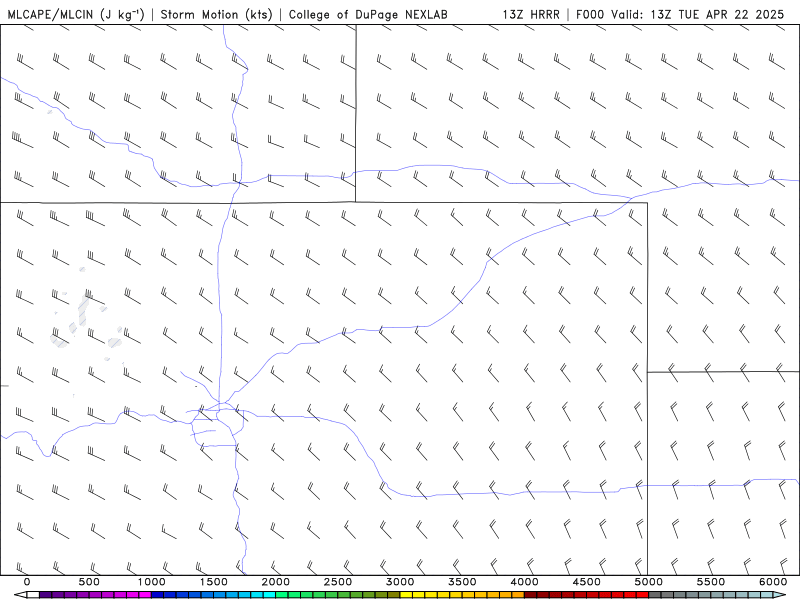Click the colorbar label "5500"
Image resolution: width=800 pixels, height=600 pixels.
click(x=711, y=582)
